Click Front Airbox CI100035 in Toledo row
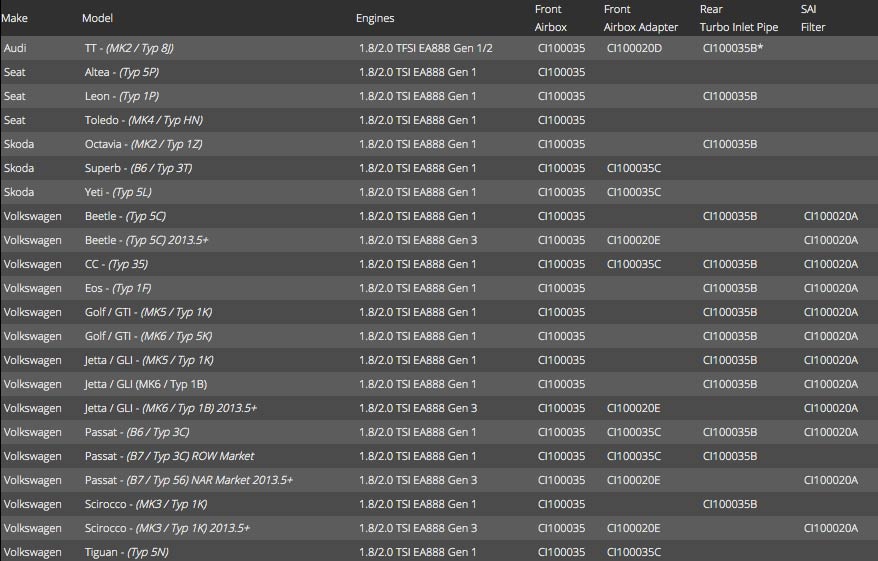Image resolution: width=878 pixels, height=561 pixels. pos(561,120)
